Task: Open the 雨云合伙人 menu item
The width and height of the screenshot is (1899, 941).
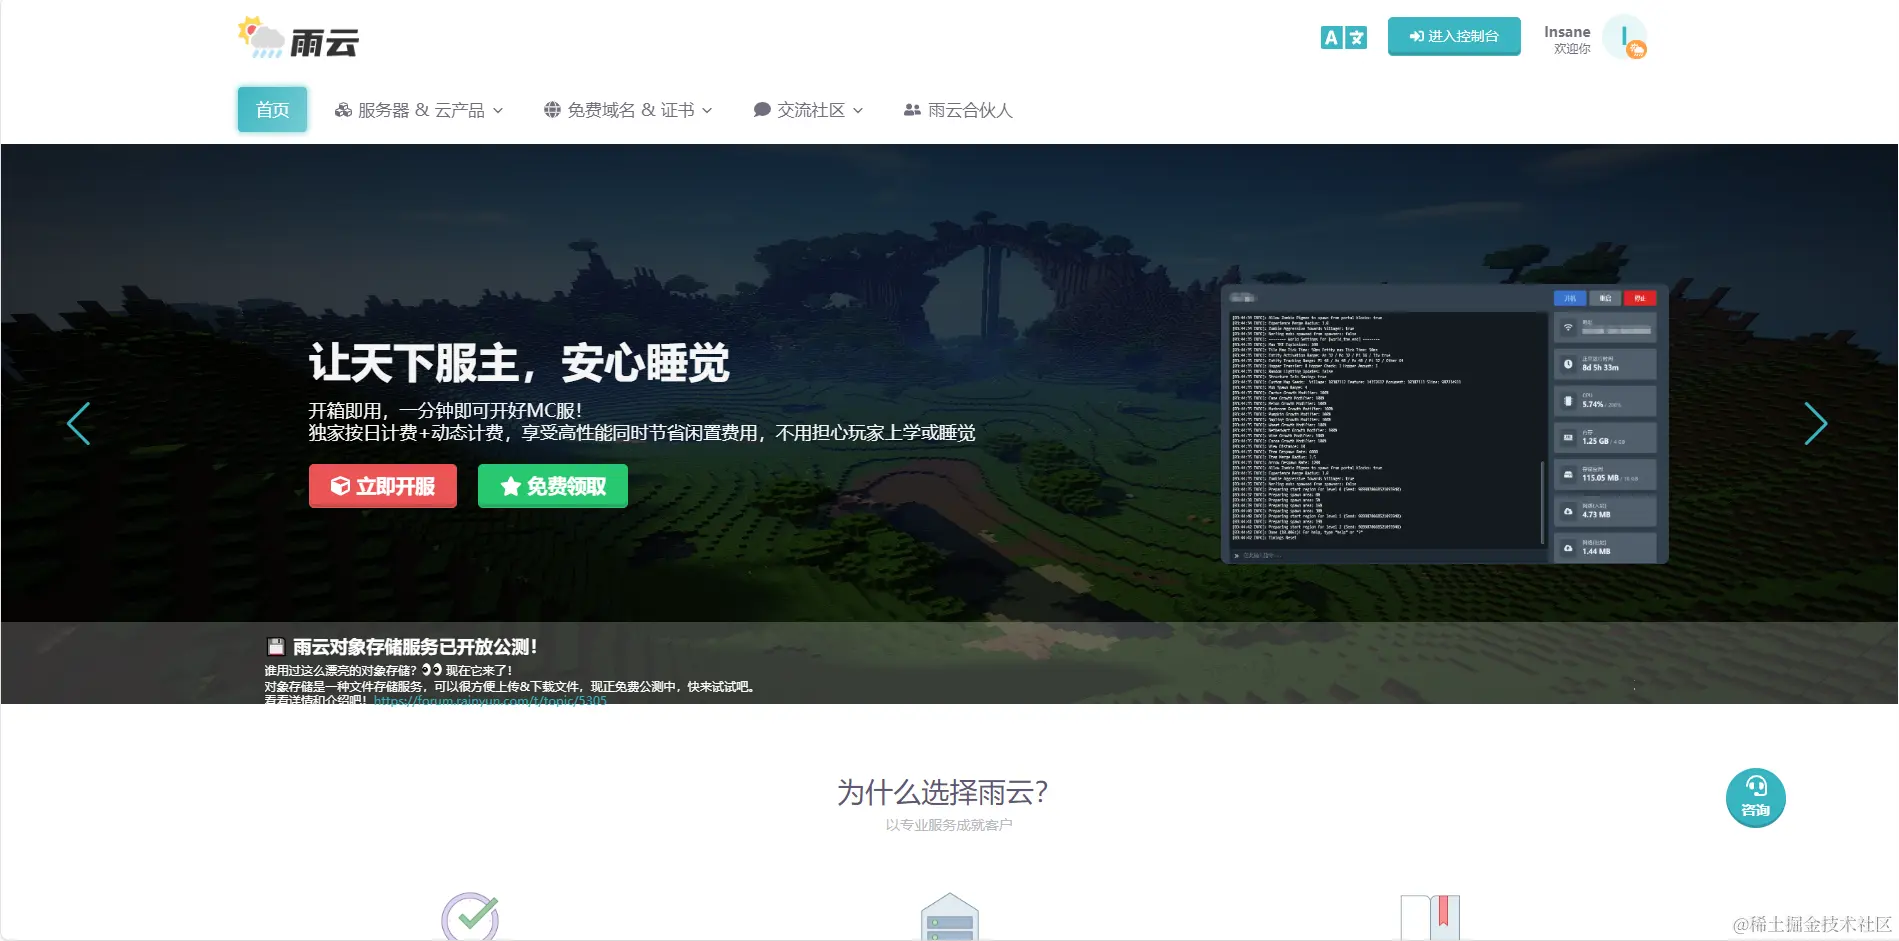Action: tap(958, 110)
